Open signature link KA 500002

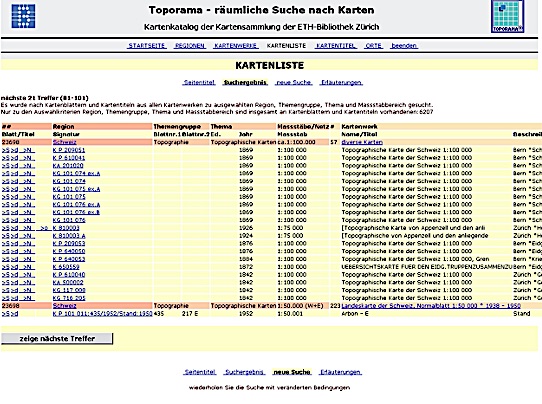click(x=68, y=282)
